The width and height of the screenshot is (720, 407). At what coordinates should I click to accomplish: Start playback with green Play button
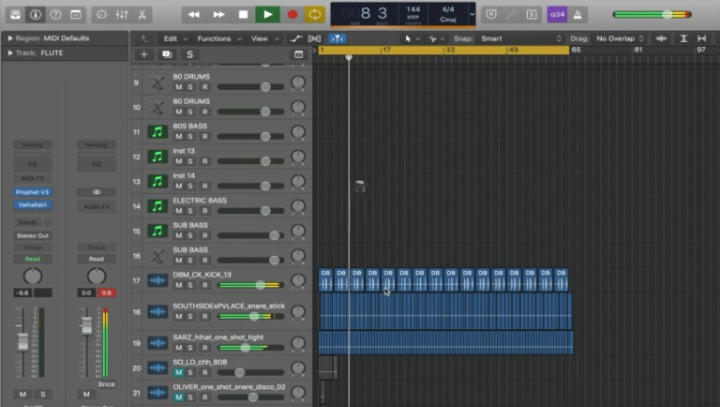point(268,15)
